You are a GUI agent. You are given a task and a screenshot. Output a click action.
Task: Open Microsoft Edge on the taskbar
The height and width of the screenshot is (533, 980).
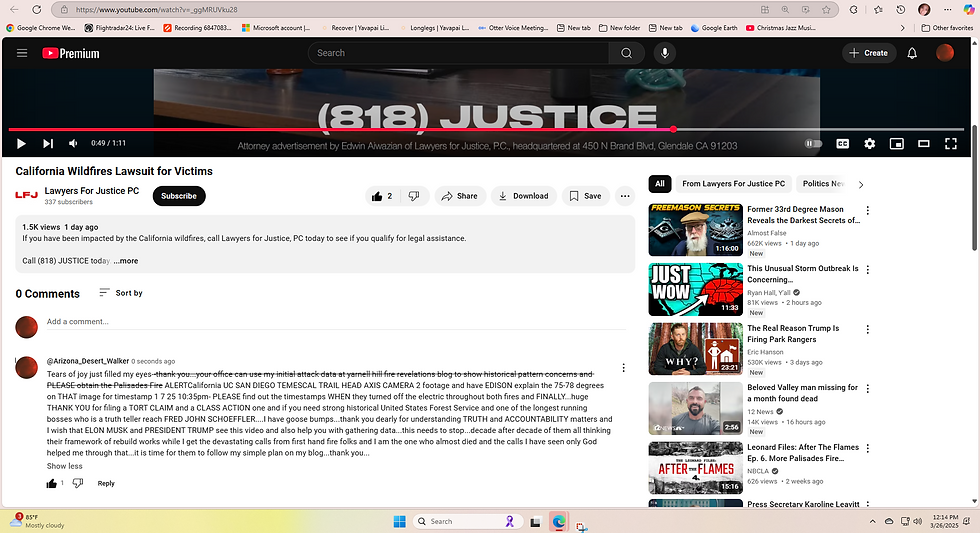[x=558, y=521]
